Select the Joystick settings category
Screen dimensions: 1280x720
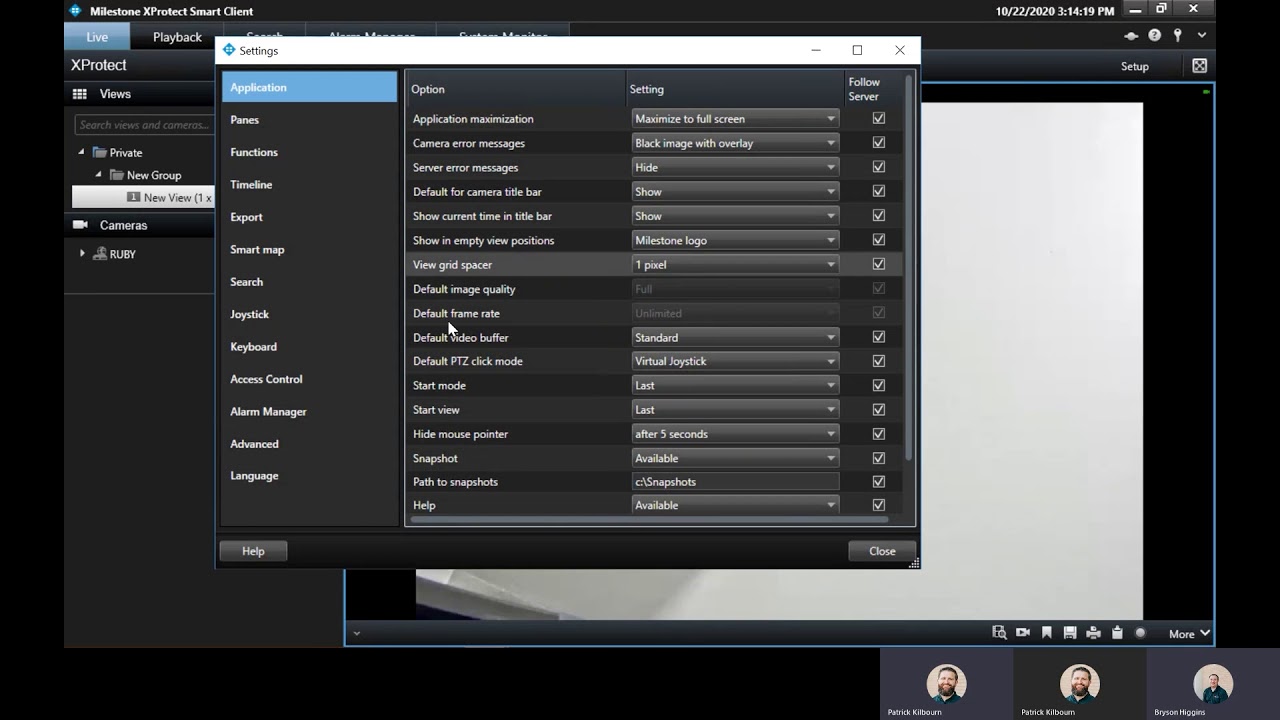pos(309,314)
